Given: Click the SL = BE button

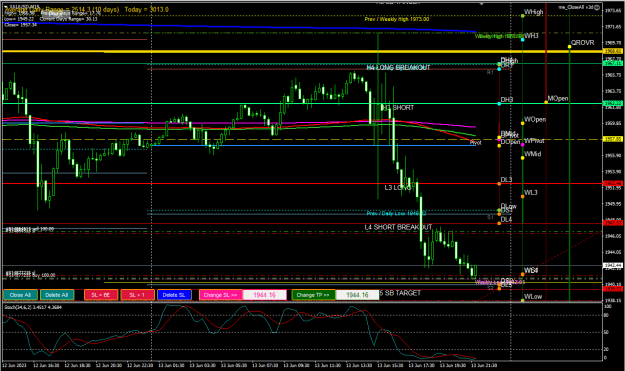Looking at the screenshot, I should pos(101,295).
